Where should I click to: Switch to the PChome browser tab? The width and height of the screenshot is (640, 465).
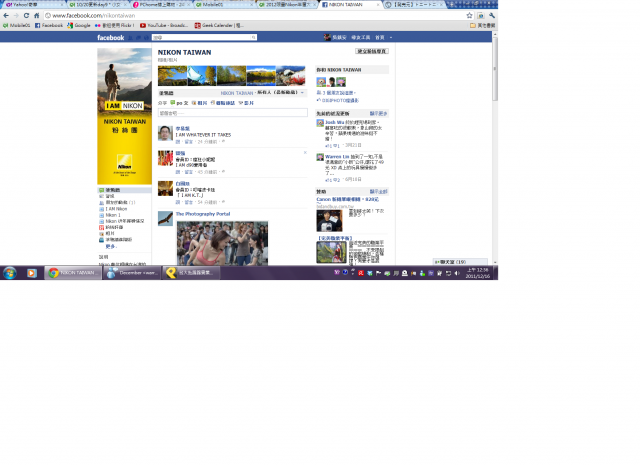[x=162, y=4]
